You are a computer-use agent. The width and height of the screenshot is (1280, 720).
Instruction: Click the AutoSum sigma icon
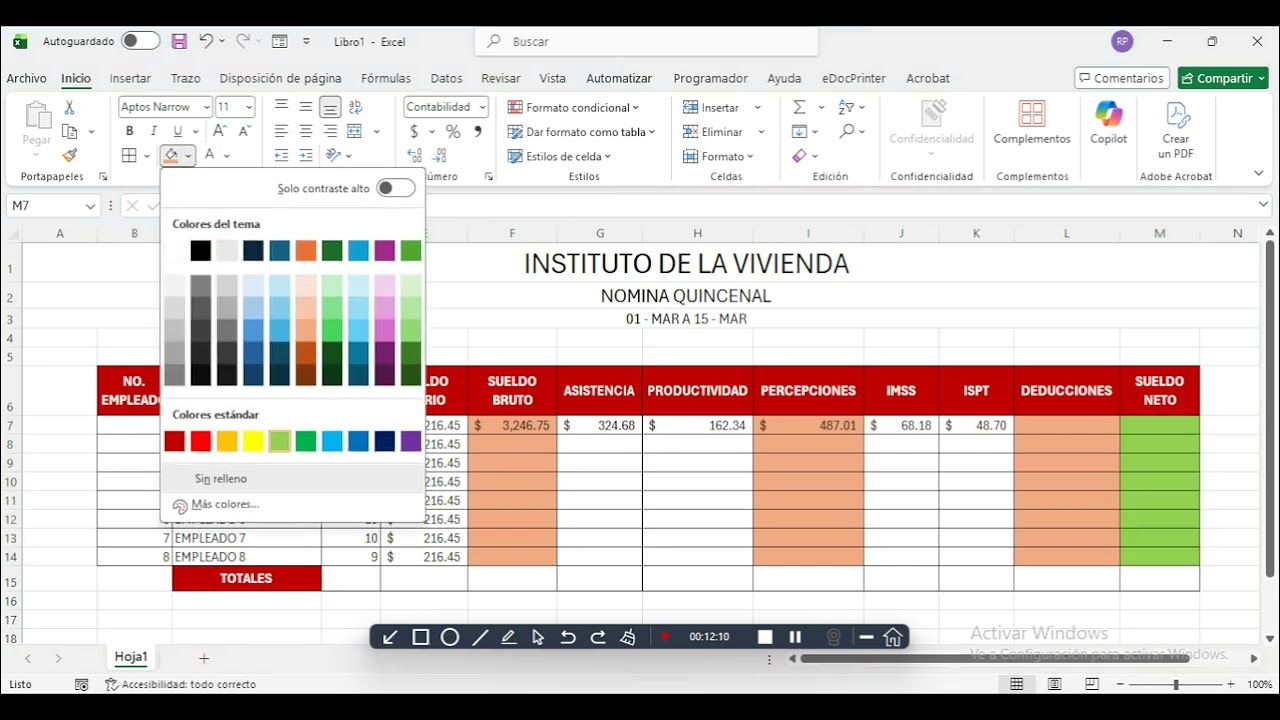tap(799, 107)
